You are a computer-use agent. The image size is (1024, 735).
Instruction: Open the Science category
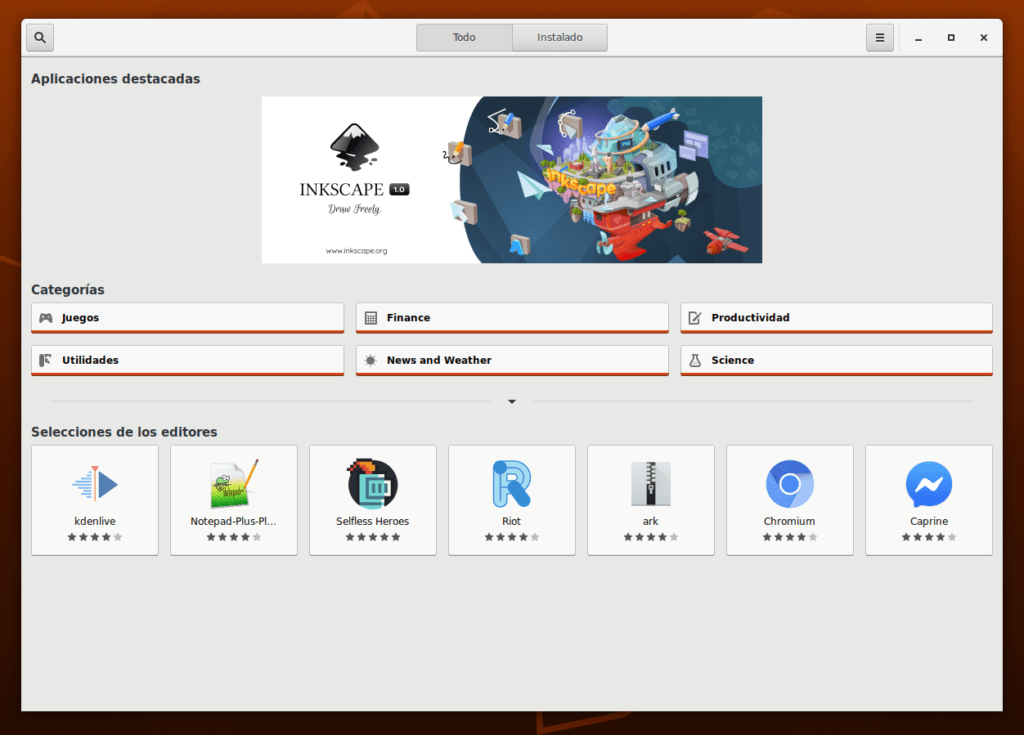point(836,360)
